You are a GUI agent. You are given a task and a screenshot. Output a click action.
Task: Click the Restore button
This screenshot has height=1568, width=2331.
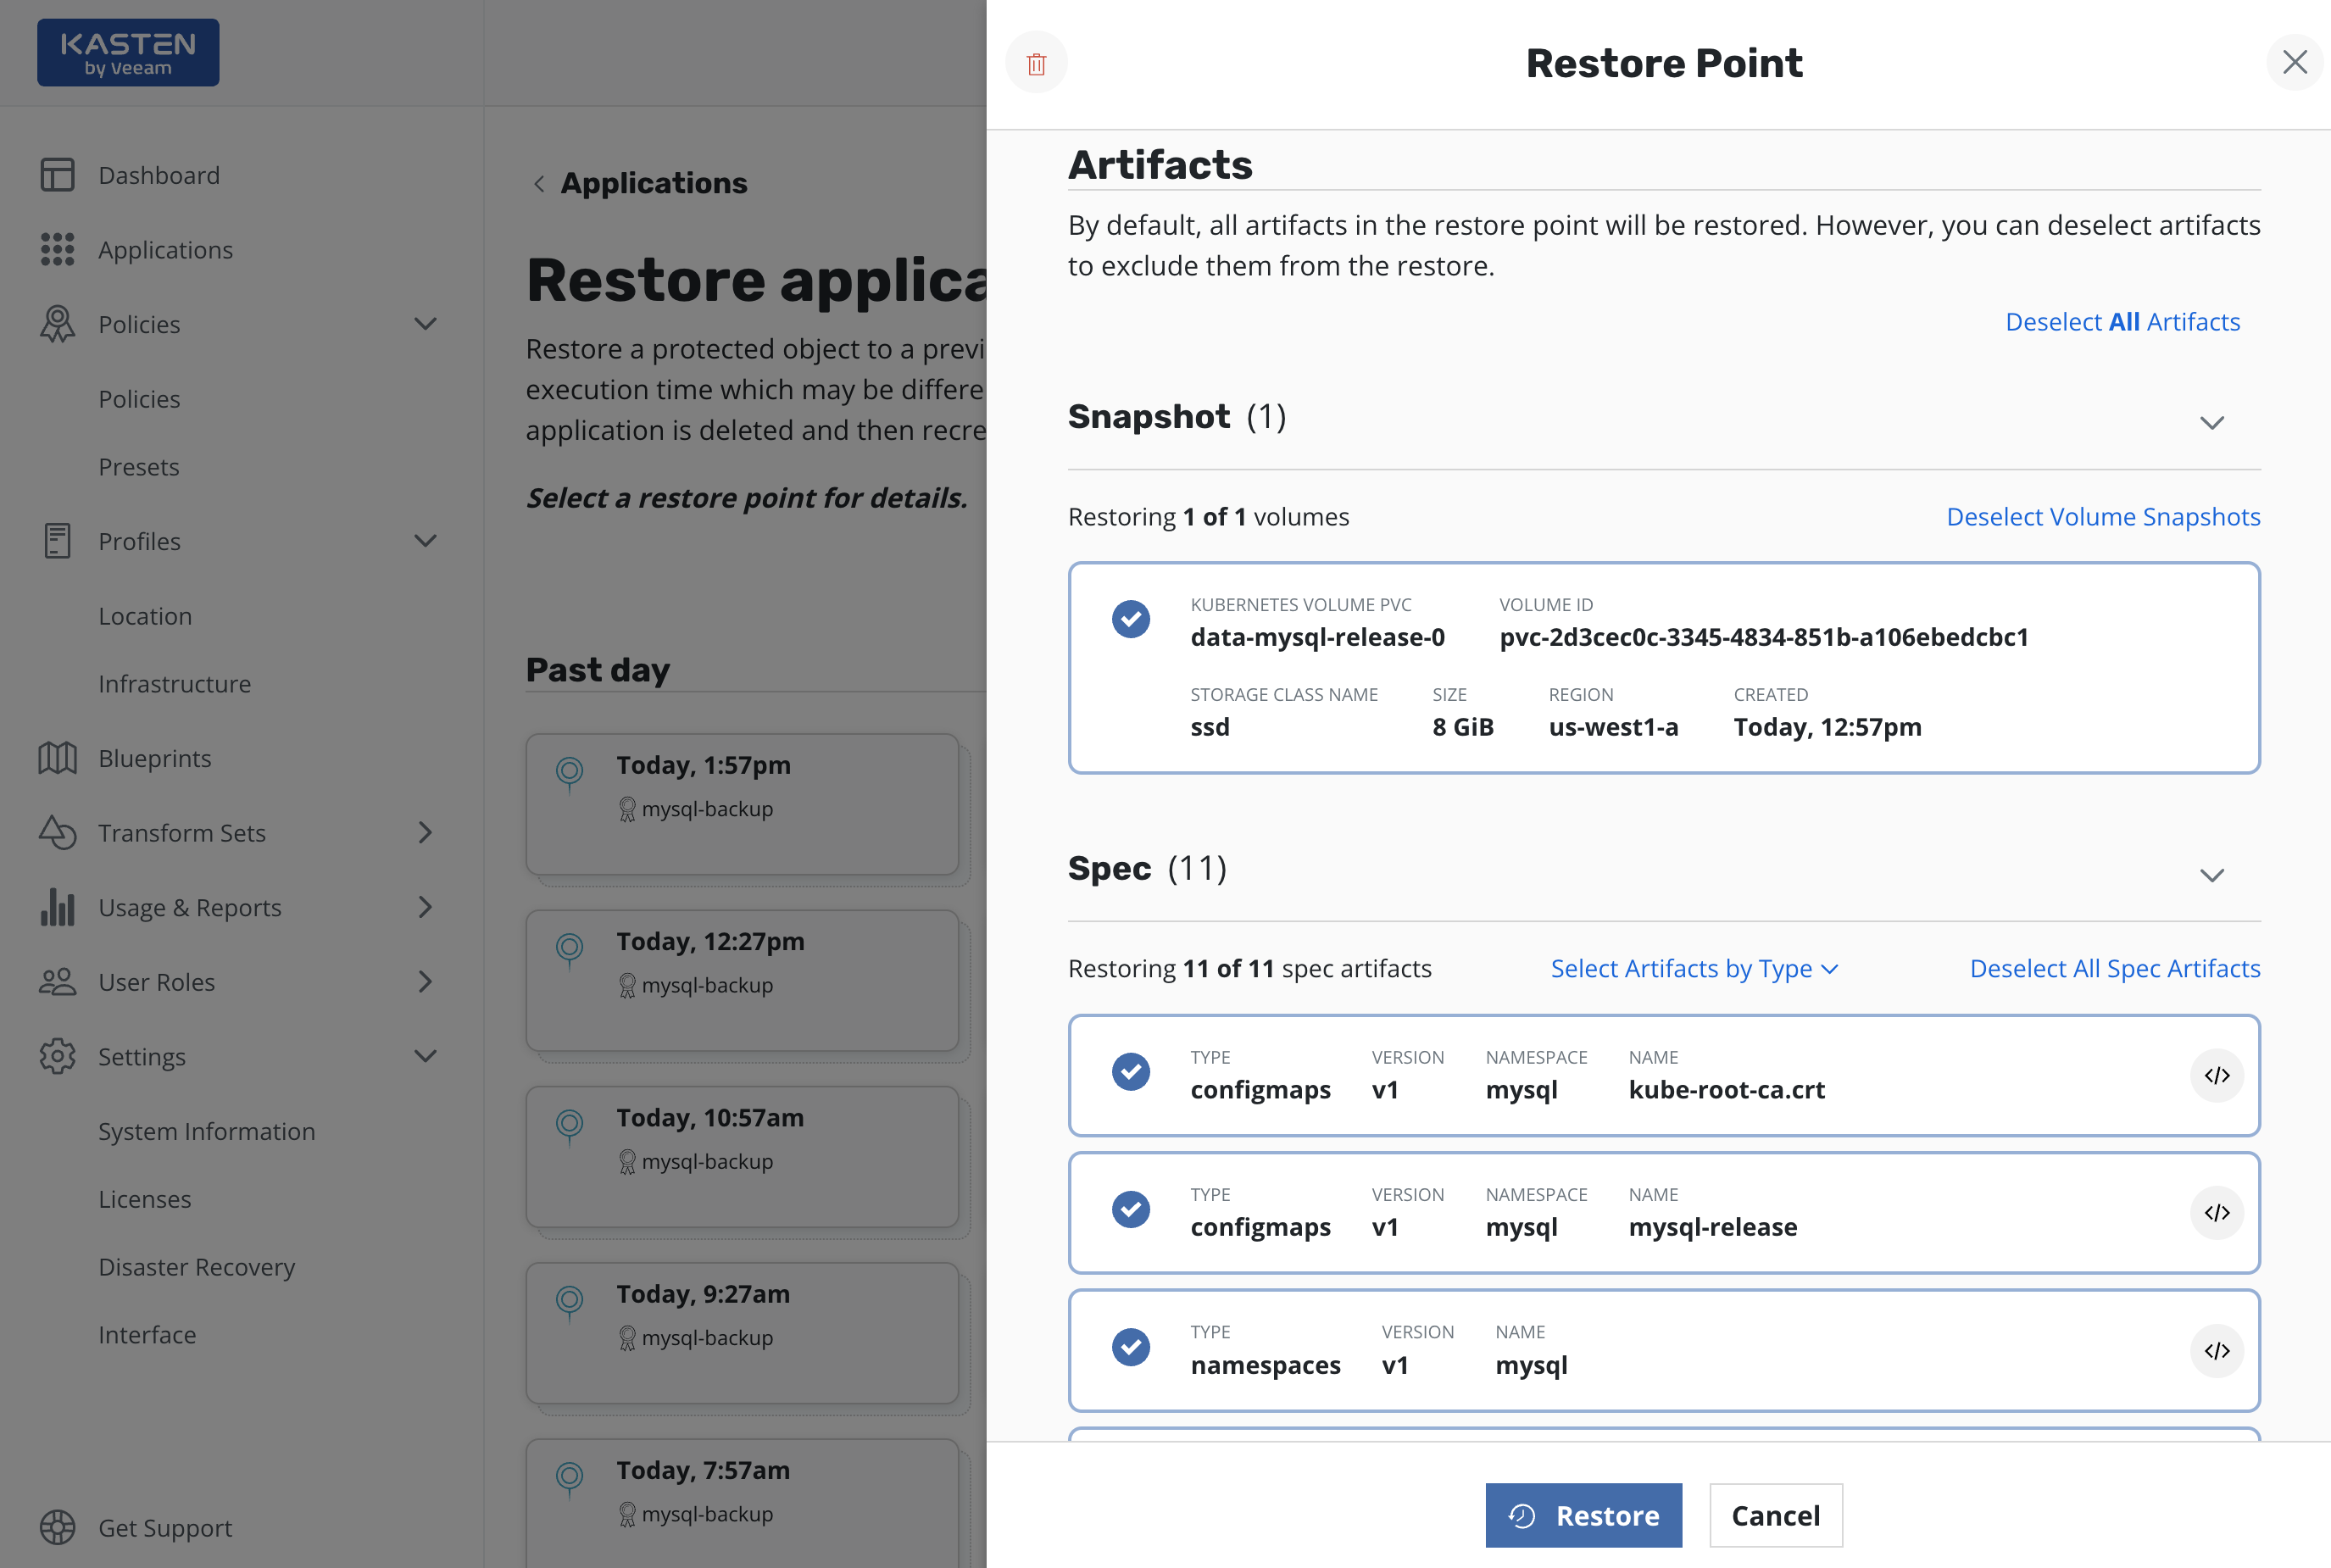click(x=1583, y=1515)
